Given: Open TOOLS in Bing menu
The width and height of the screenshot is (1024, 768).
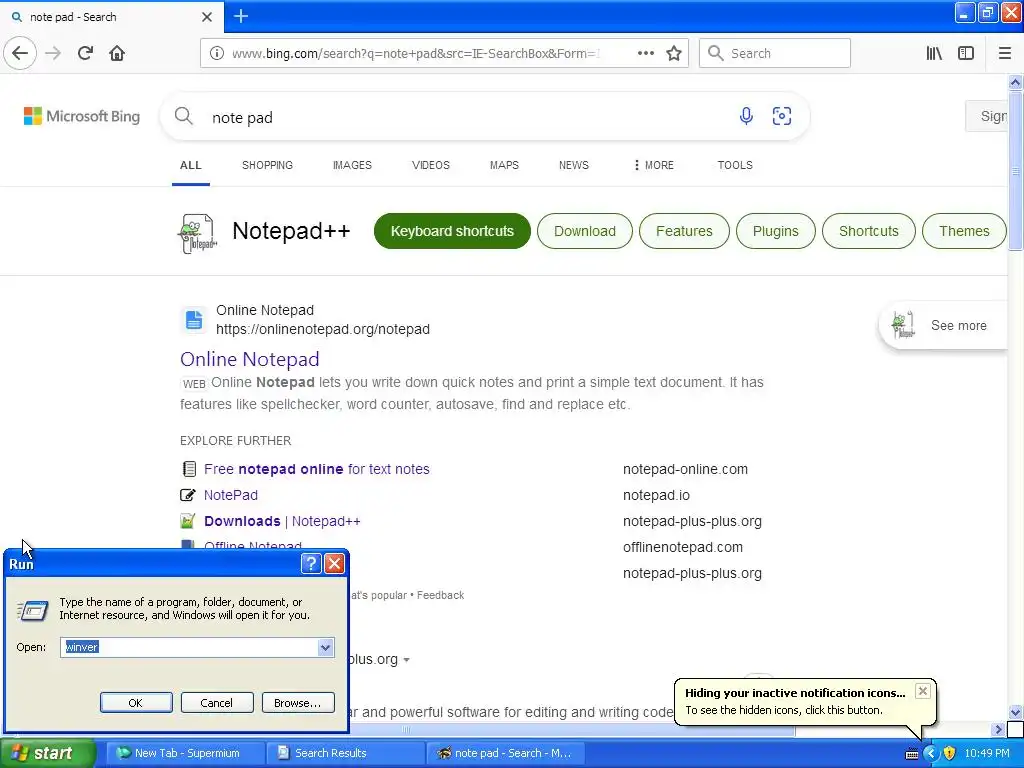Looking at the screenshot, I should [735, 165].
